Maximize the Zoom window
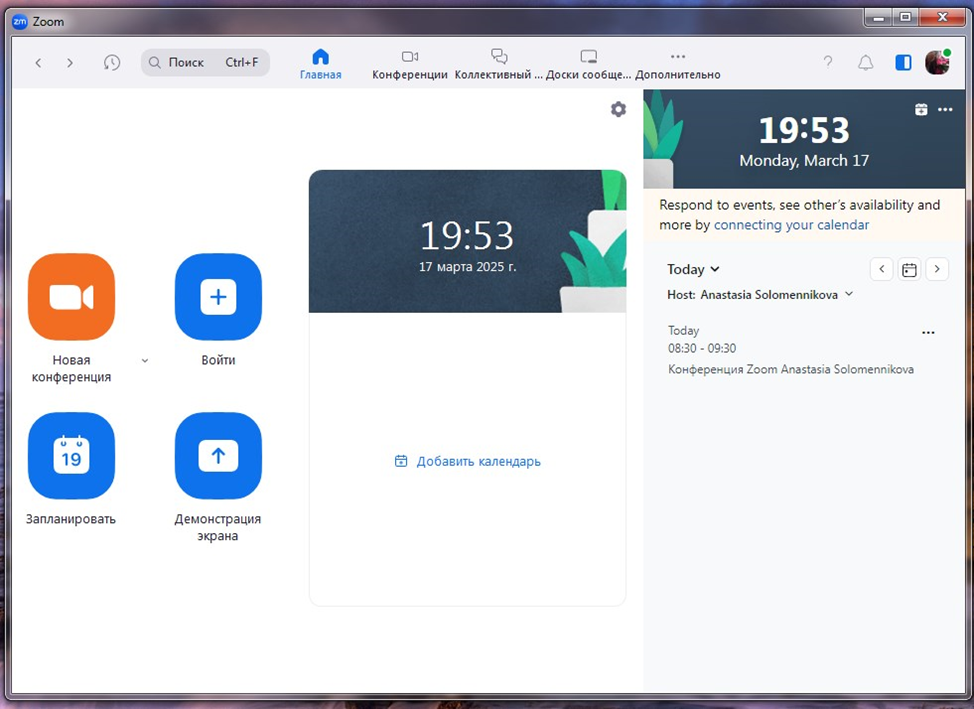Screen dimensions: 974x709 click(906, 18)
